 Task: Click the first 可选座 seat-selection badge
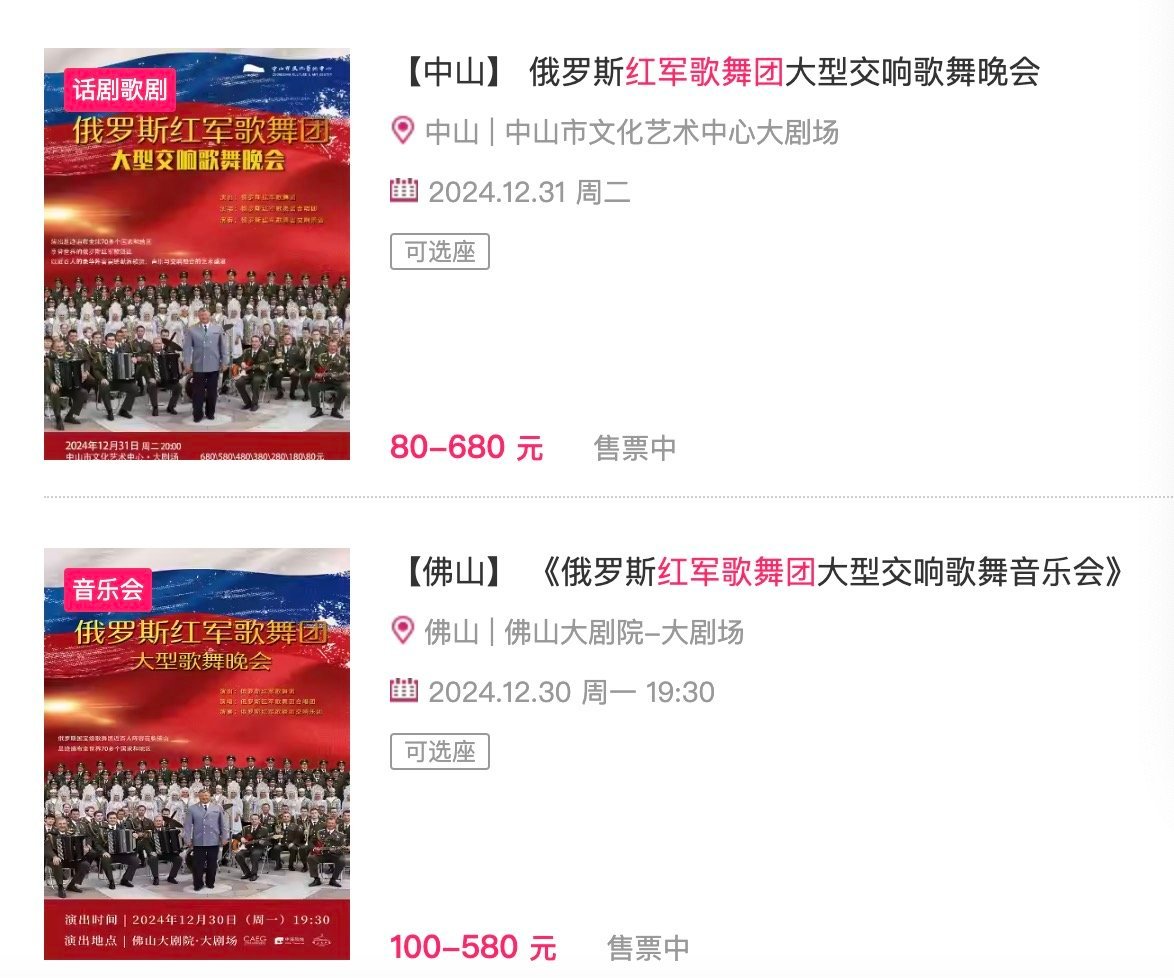point(440,252)
